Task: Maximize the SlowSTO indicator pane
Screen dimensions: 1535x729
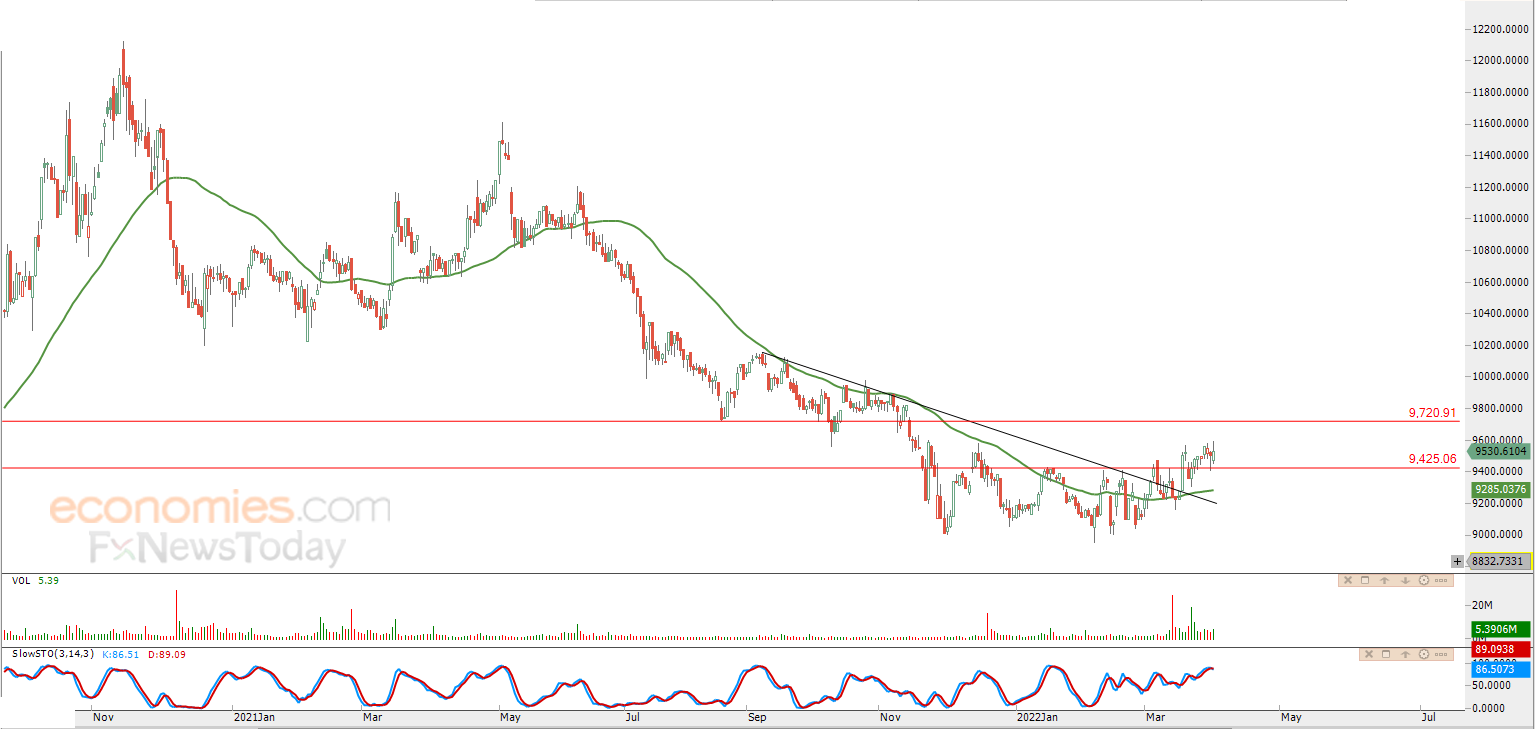Action: pyautogui.click(x=1386, y=654)
